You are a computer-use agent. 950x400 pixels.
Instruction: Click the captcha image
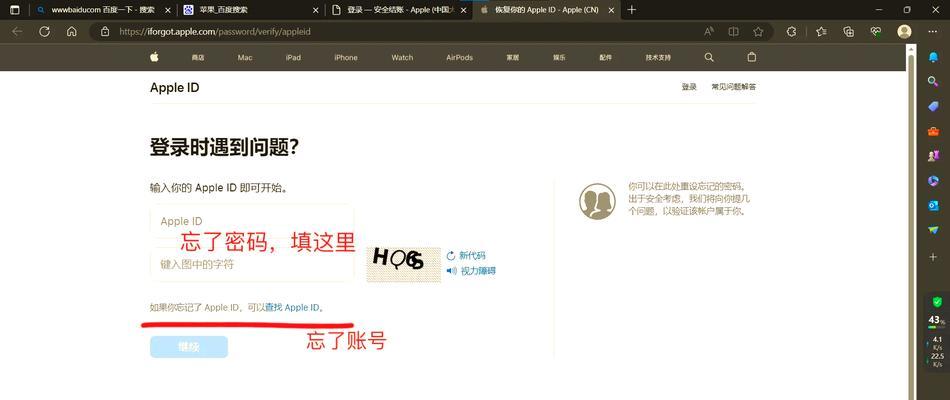click(x=404, y=264)
